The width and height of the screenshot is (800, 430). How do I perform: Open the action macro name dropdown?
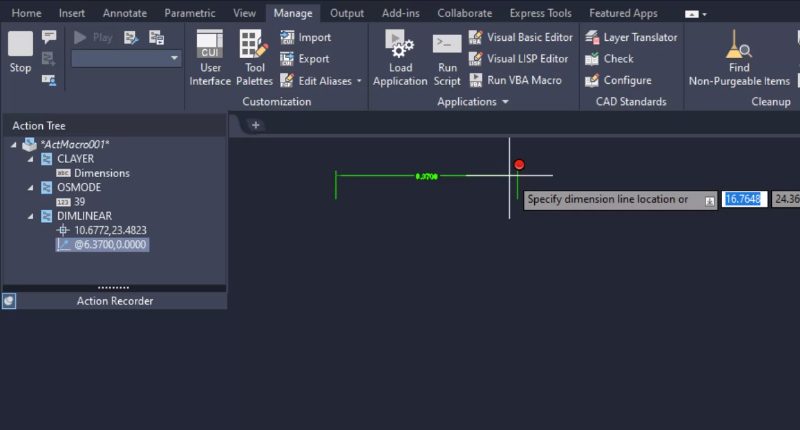pos(174,58)
